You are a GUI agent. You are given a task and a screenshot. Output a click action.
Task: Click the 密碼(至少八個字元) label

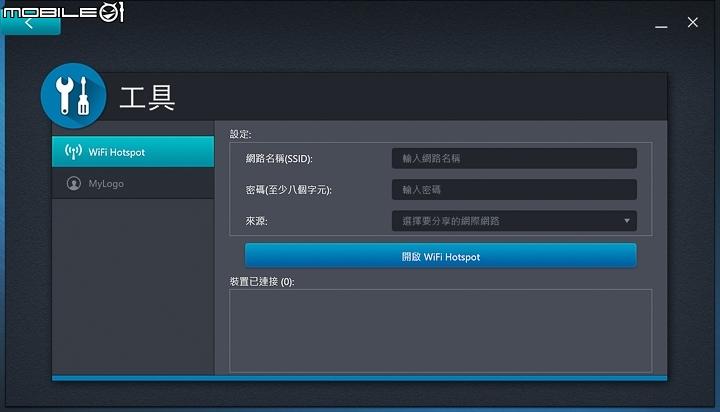point(289,190)
